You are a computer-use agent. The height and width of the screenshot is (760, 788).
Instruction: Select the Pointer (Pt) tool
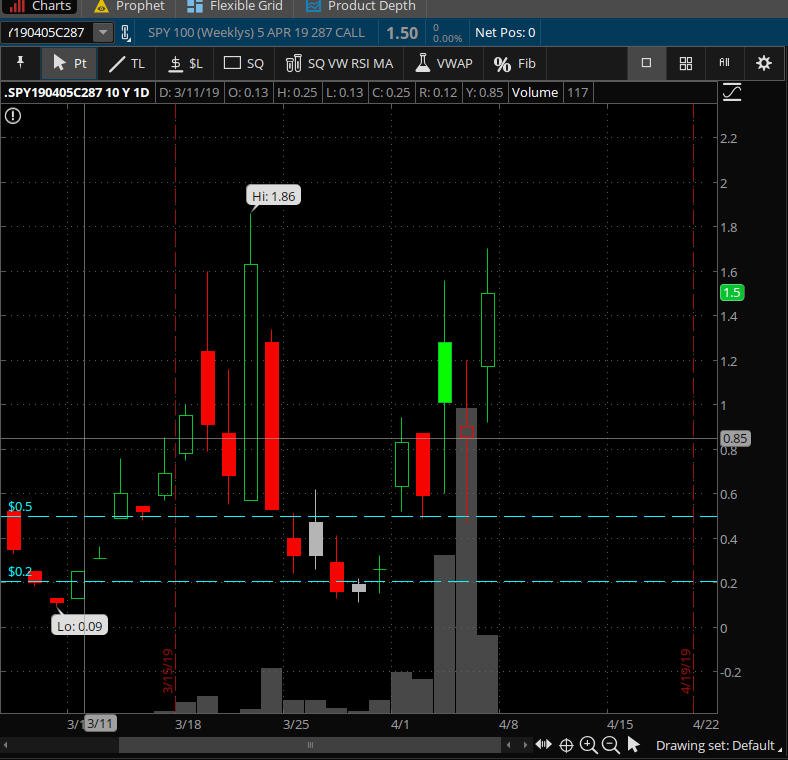69,63
